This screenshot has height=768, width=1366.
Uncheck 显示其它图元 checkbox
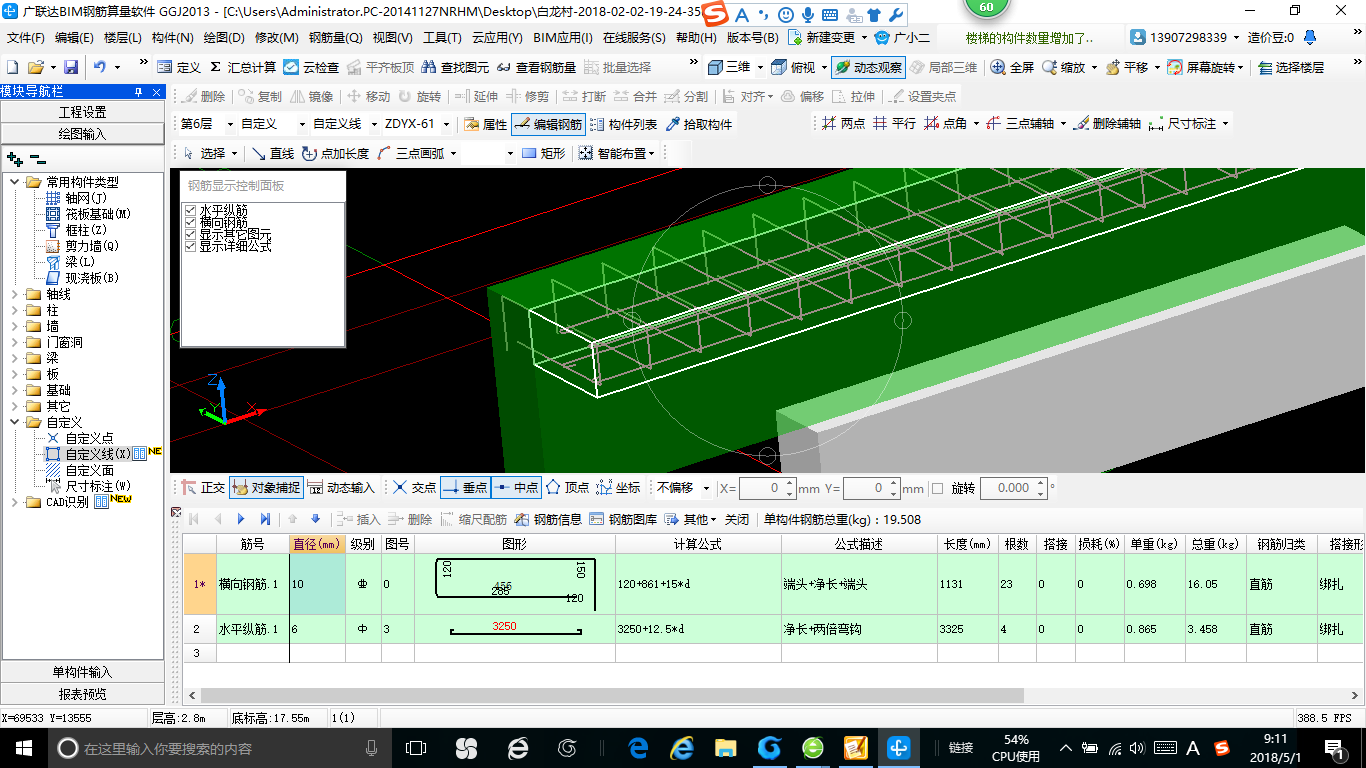tap(191, 234)
